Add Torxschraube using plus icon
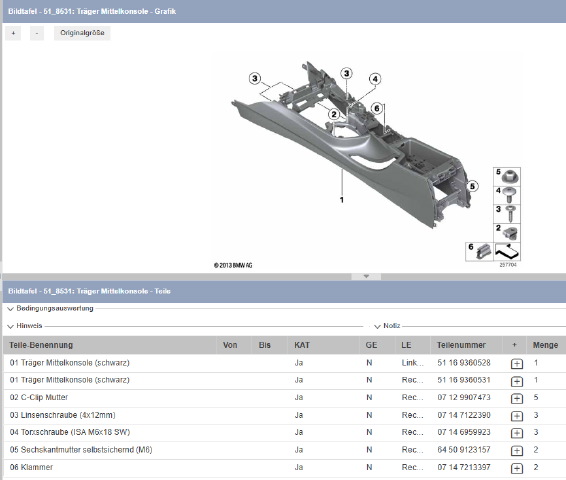566x480 pixels. tap(517, 433)
